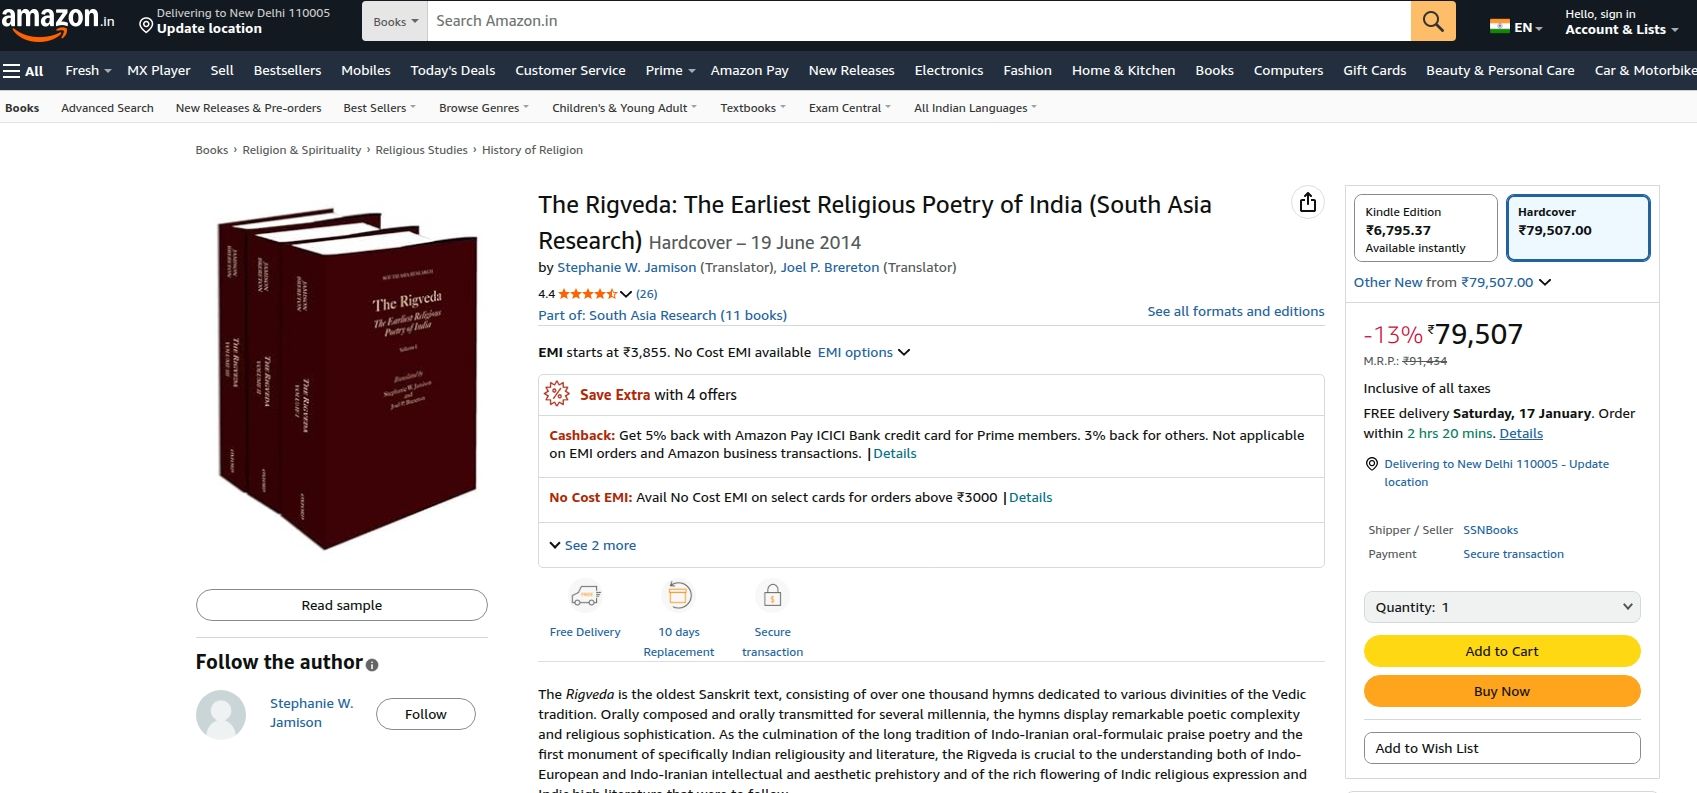The image size is (1697, 793).
Task: Click the Free Delivery truck icon
Action: (585, 597)
